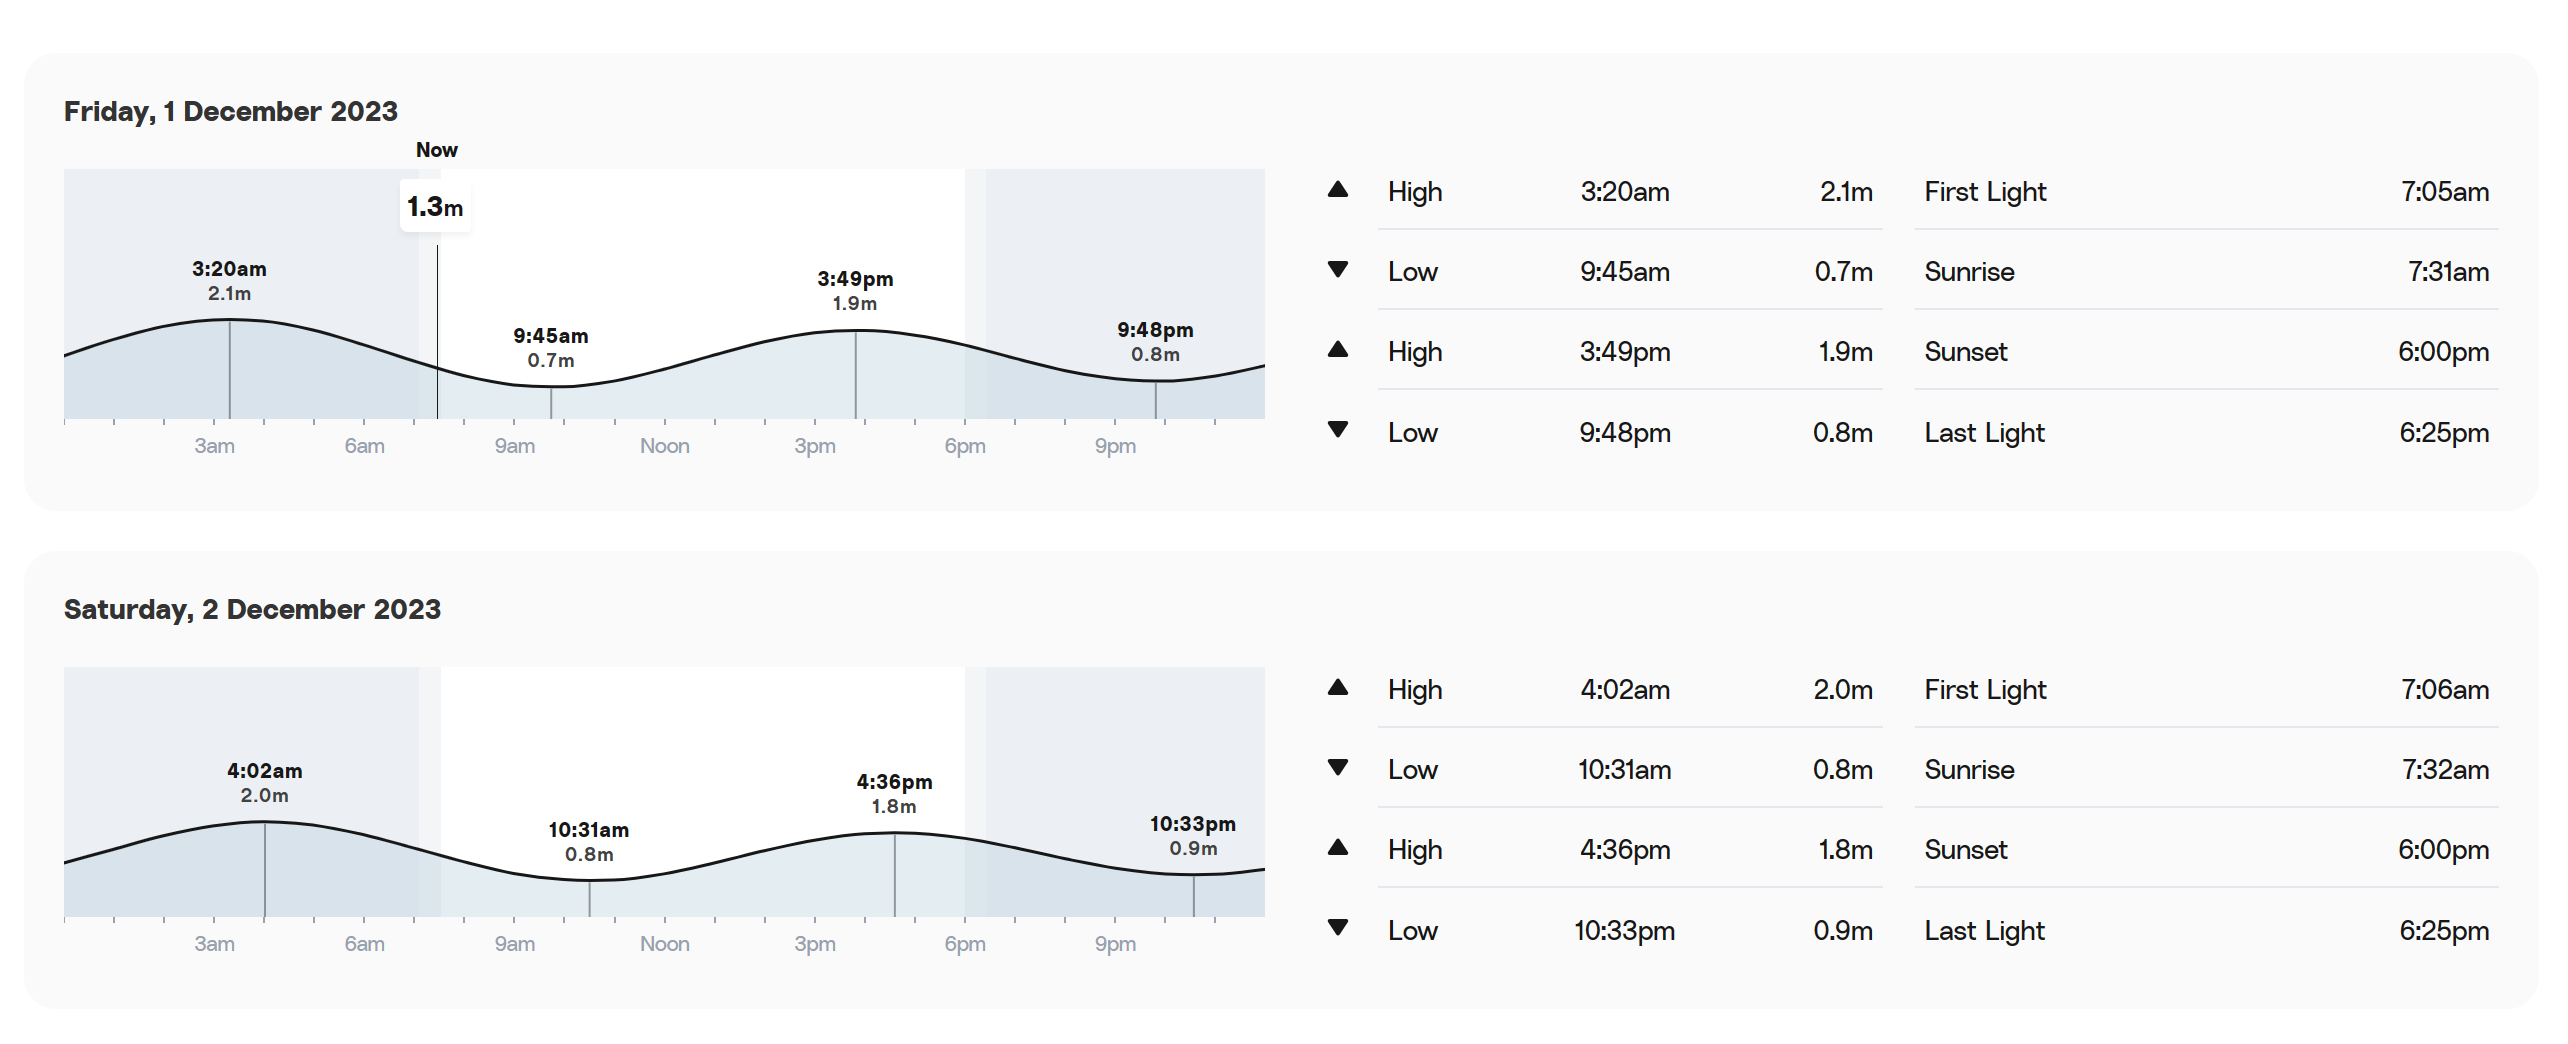Click Friday's Sunrise 7:31am time value
Screen dimensions: 2568x1044
click(x=2448, y=272)
